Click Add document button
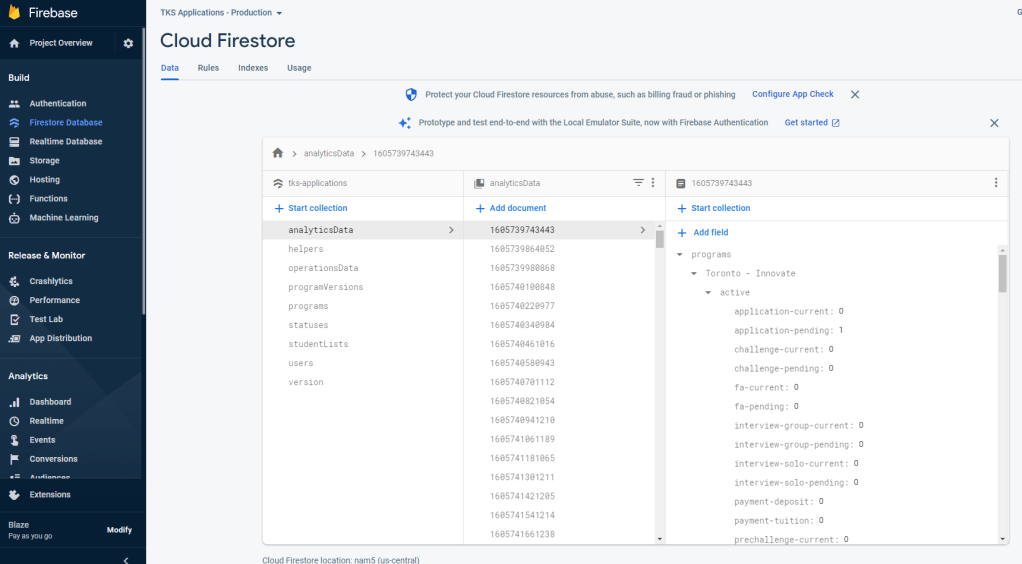 pyautogui.click(x=511, y=208)
